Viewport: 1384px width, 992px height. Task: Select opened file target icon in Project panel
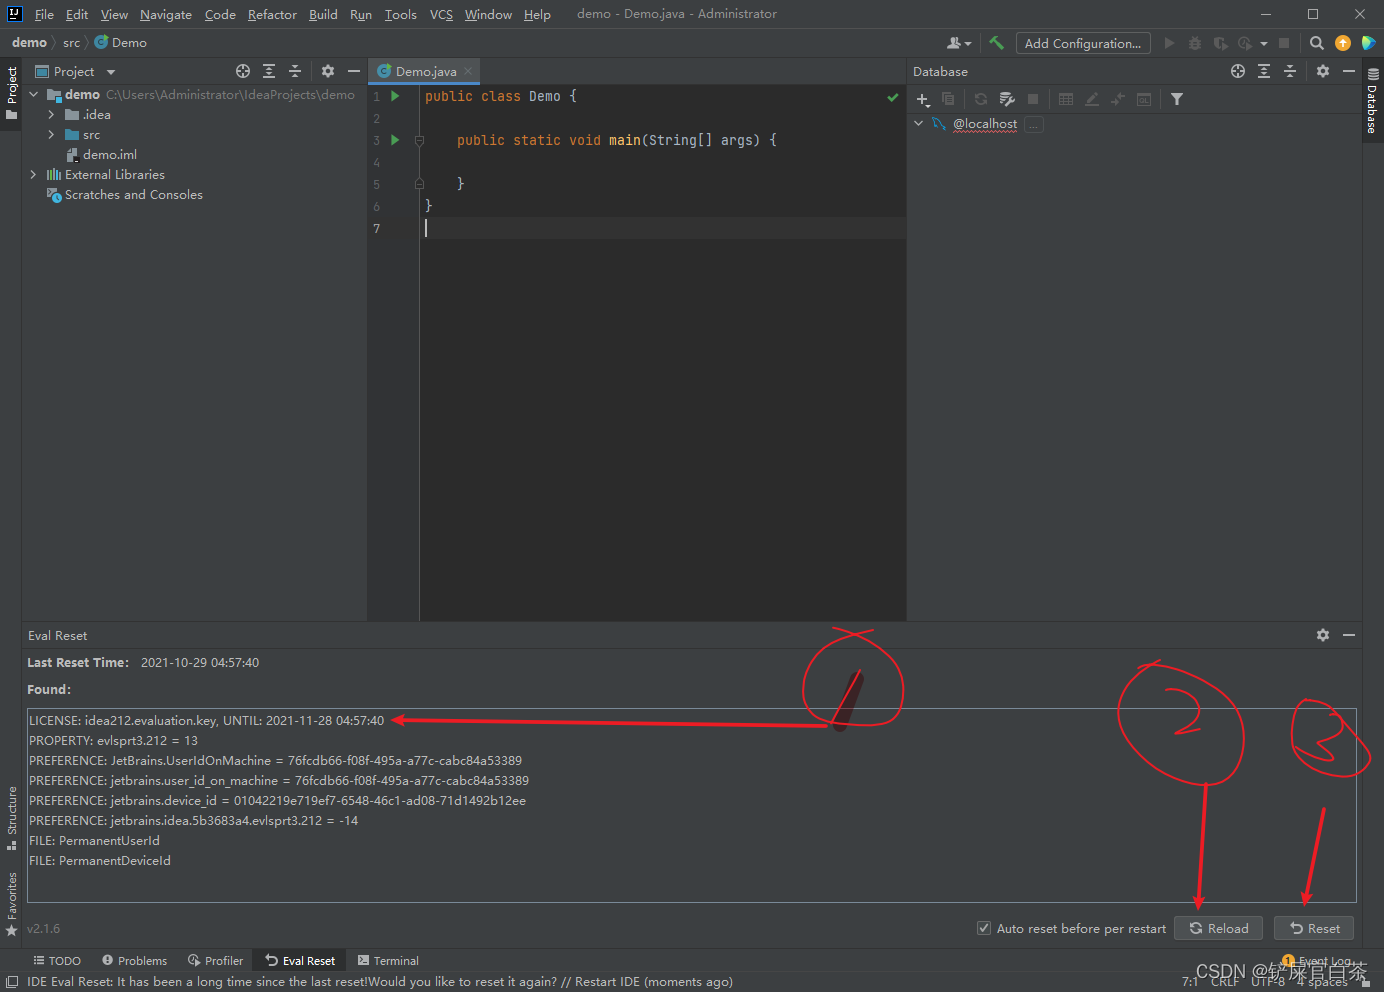[x=243, y=71]
